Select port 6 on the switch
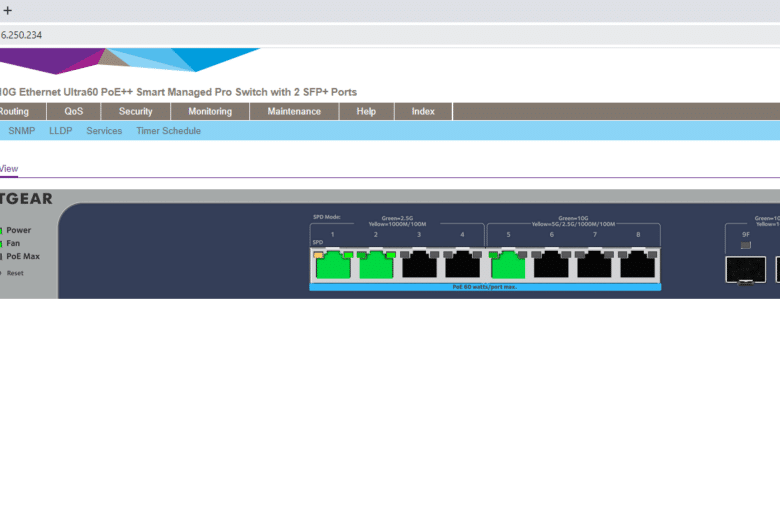 pyautogui.click(x=551, y=265)
